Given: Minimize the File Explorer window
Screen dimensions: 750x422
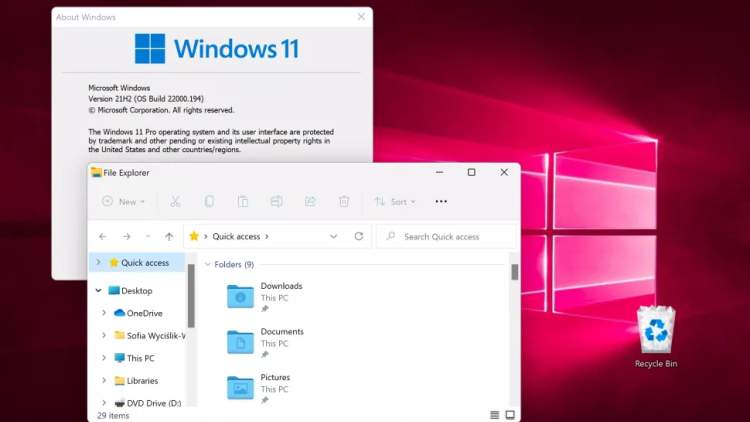Looking at the screenshot, I should pos(440,172).
